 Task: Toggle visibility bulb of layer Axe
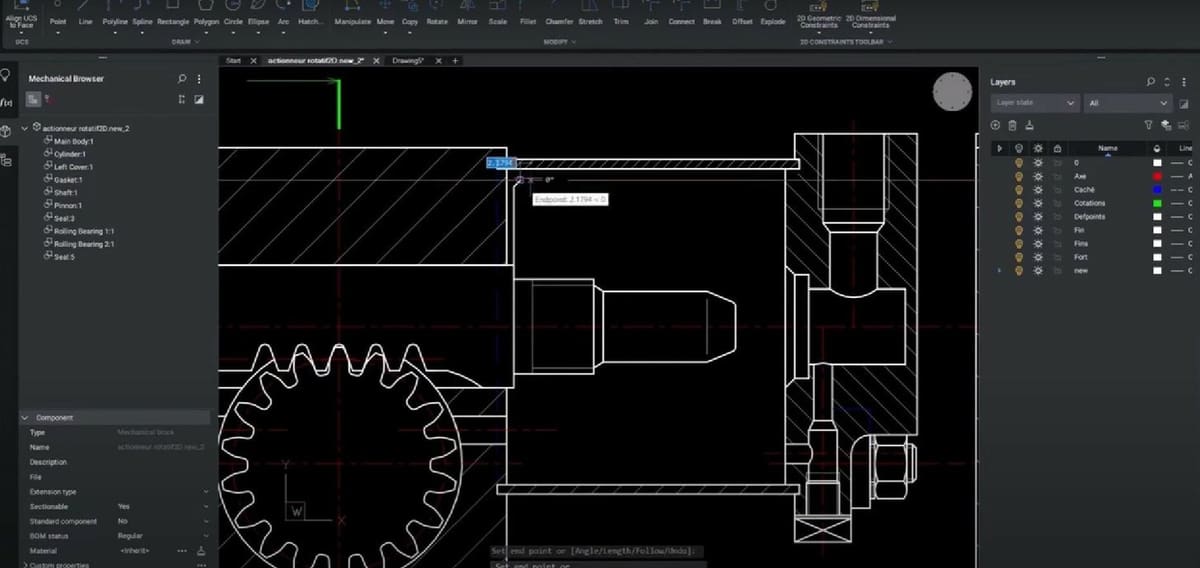coord(1019,175)
